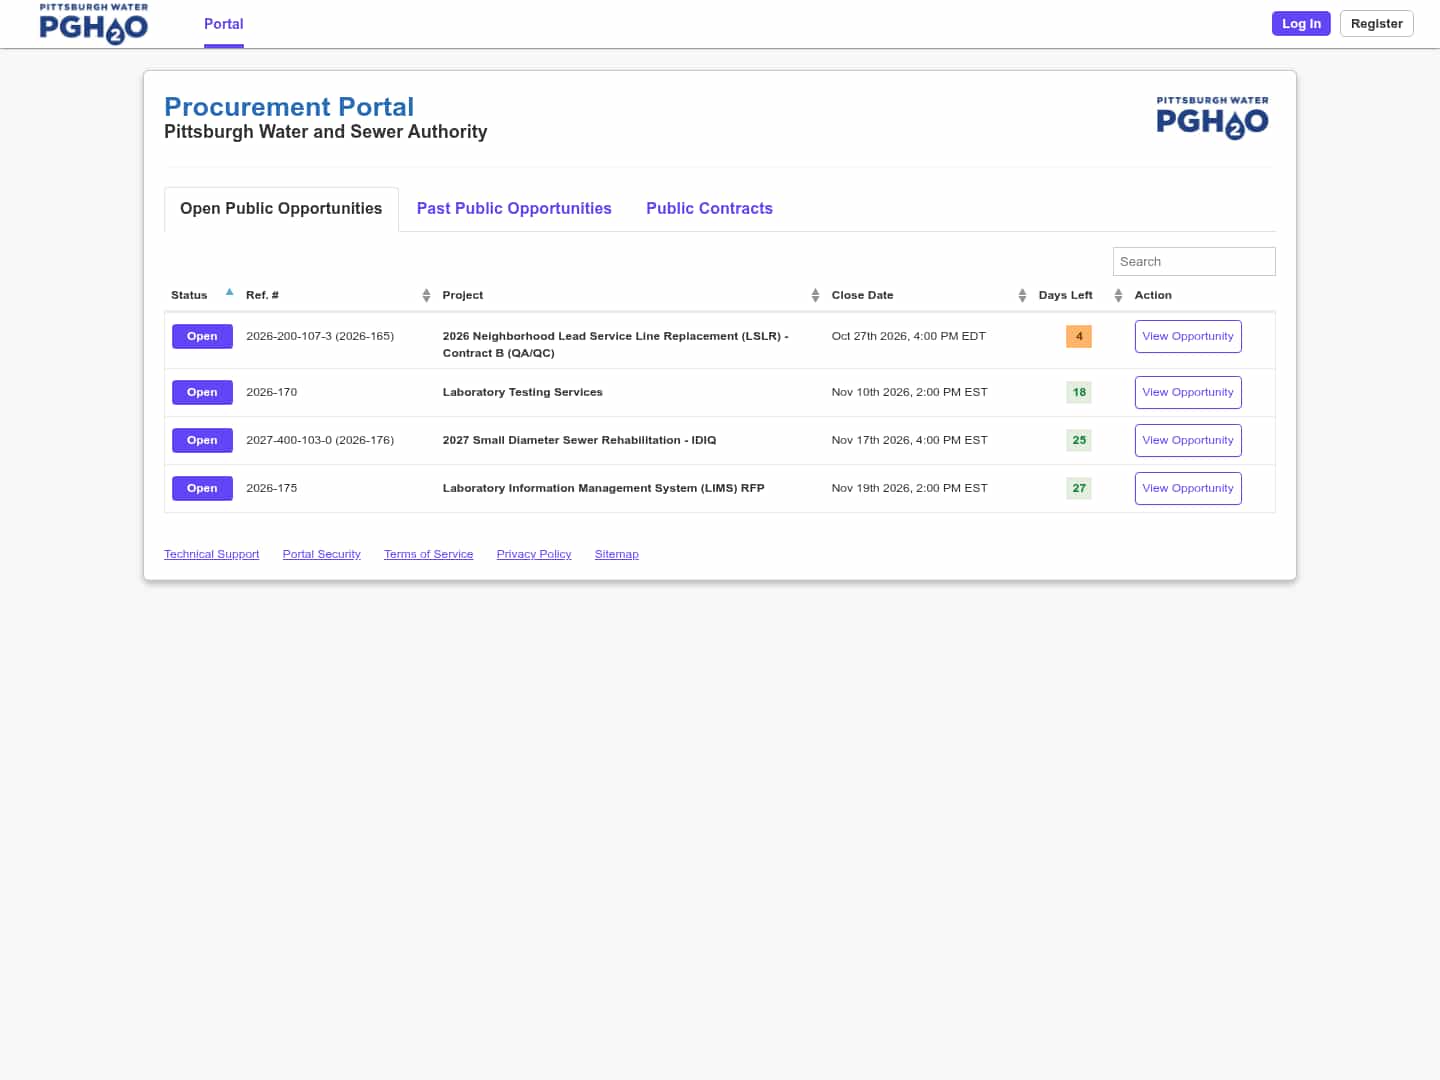View Opportunity for Small Diameter Sewer Rehabilitation

click(x=1188, y=440)
